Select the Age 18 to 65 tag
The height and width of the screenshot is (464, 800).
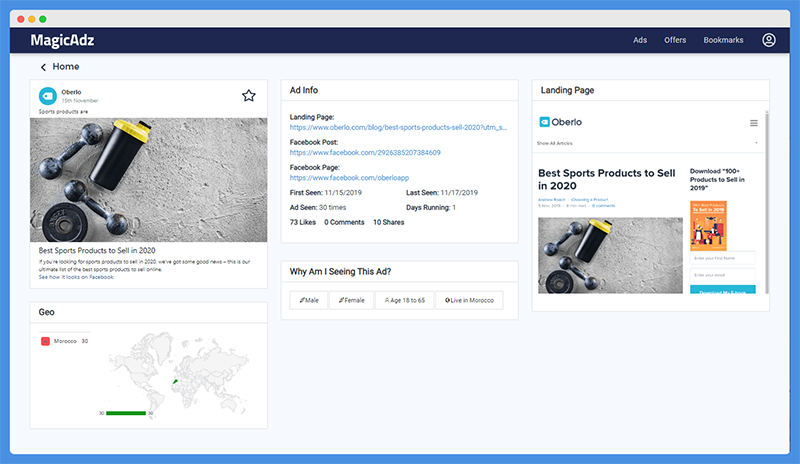(x=405, y=300)
